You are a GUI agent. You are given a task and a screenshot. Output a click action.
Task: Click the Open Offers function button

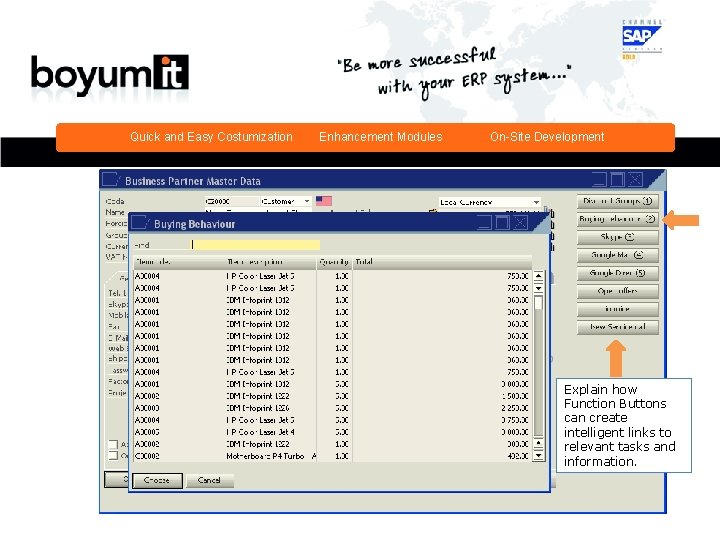(x=618, y=291)
